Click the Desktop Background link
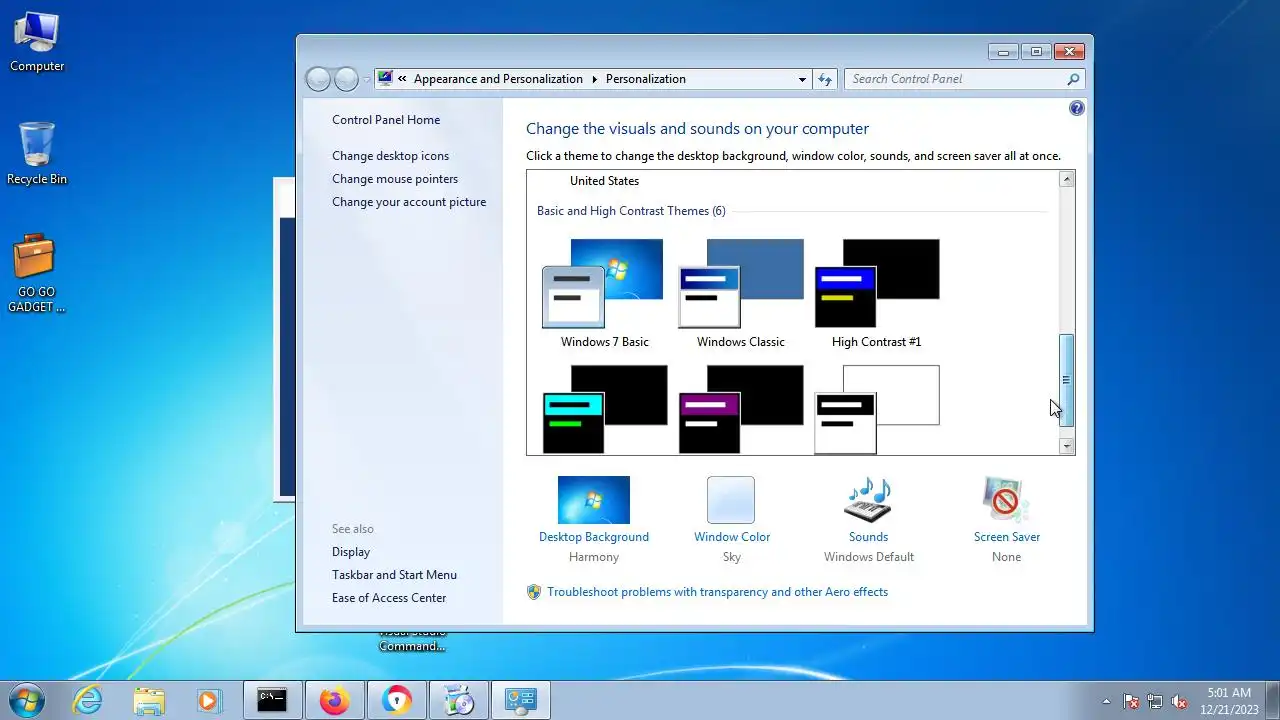This screenshot has height=720, width=1280. (594, 537)
